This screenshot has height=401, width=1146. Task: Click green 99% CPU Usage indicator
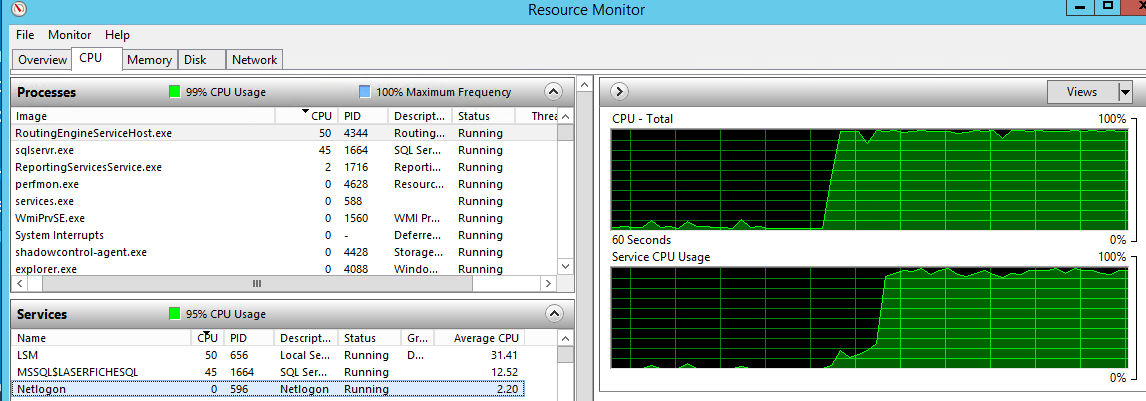tap(175, 92)
